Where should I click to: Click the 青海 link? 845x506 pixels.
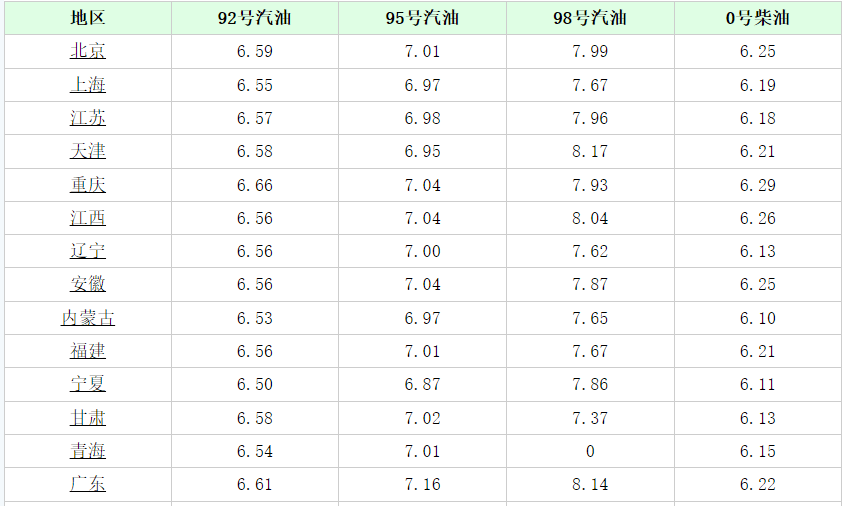tap(88, 451)
